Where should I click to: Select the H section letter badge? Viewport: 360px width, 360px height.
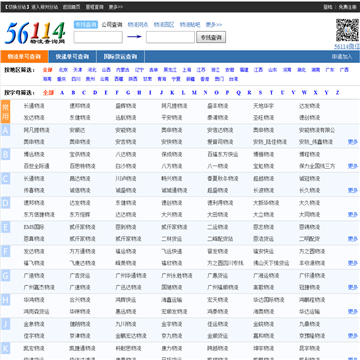click(5, 300)
